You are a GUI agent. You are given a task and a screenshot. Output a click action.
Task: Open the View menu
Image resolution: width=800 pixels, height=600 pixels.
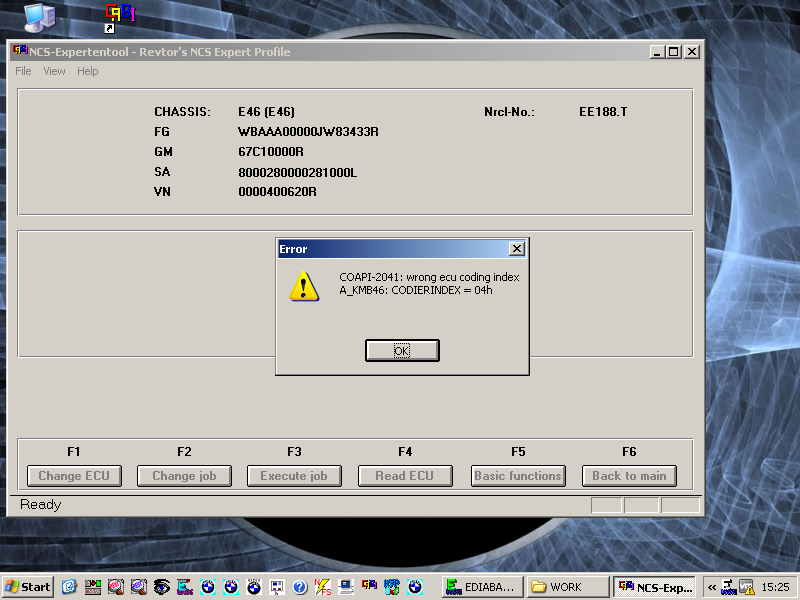(x=54, y=71)
